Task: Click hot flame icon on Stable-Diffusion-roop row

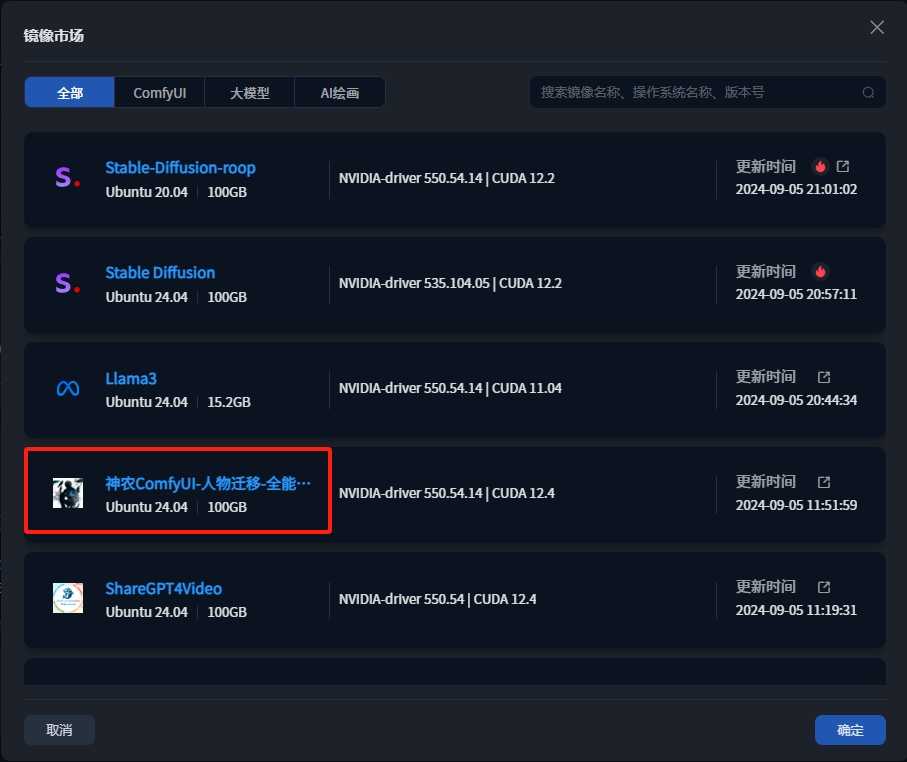Action: (820, 167)
